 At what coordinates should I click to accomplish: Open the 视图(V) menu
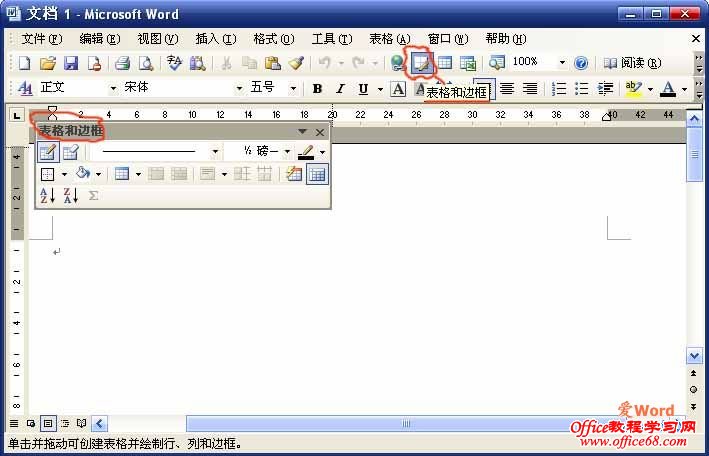(x=158, y=39)
